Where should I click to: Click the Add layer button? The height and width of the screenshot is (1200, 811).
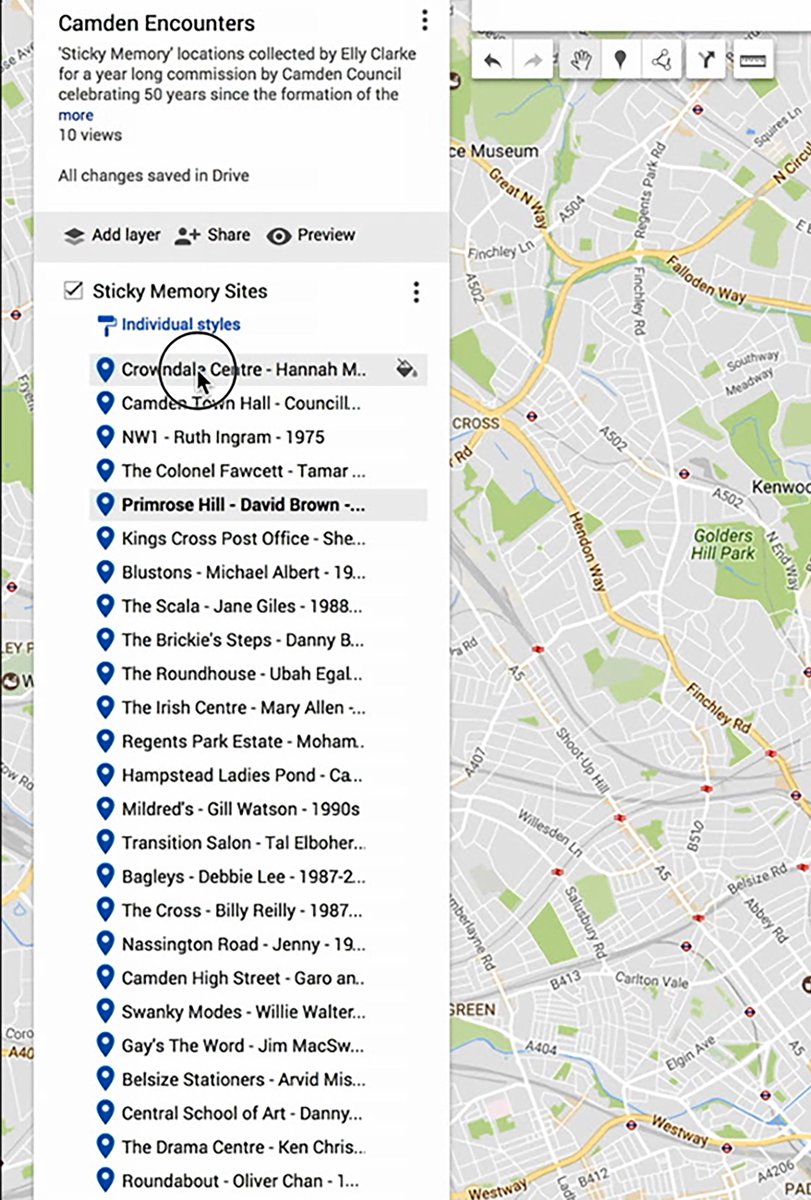112,235
